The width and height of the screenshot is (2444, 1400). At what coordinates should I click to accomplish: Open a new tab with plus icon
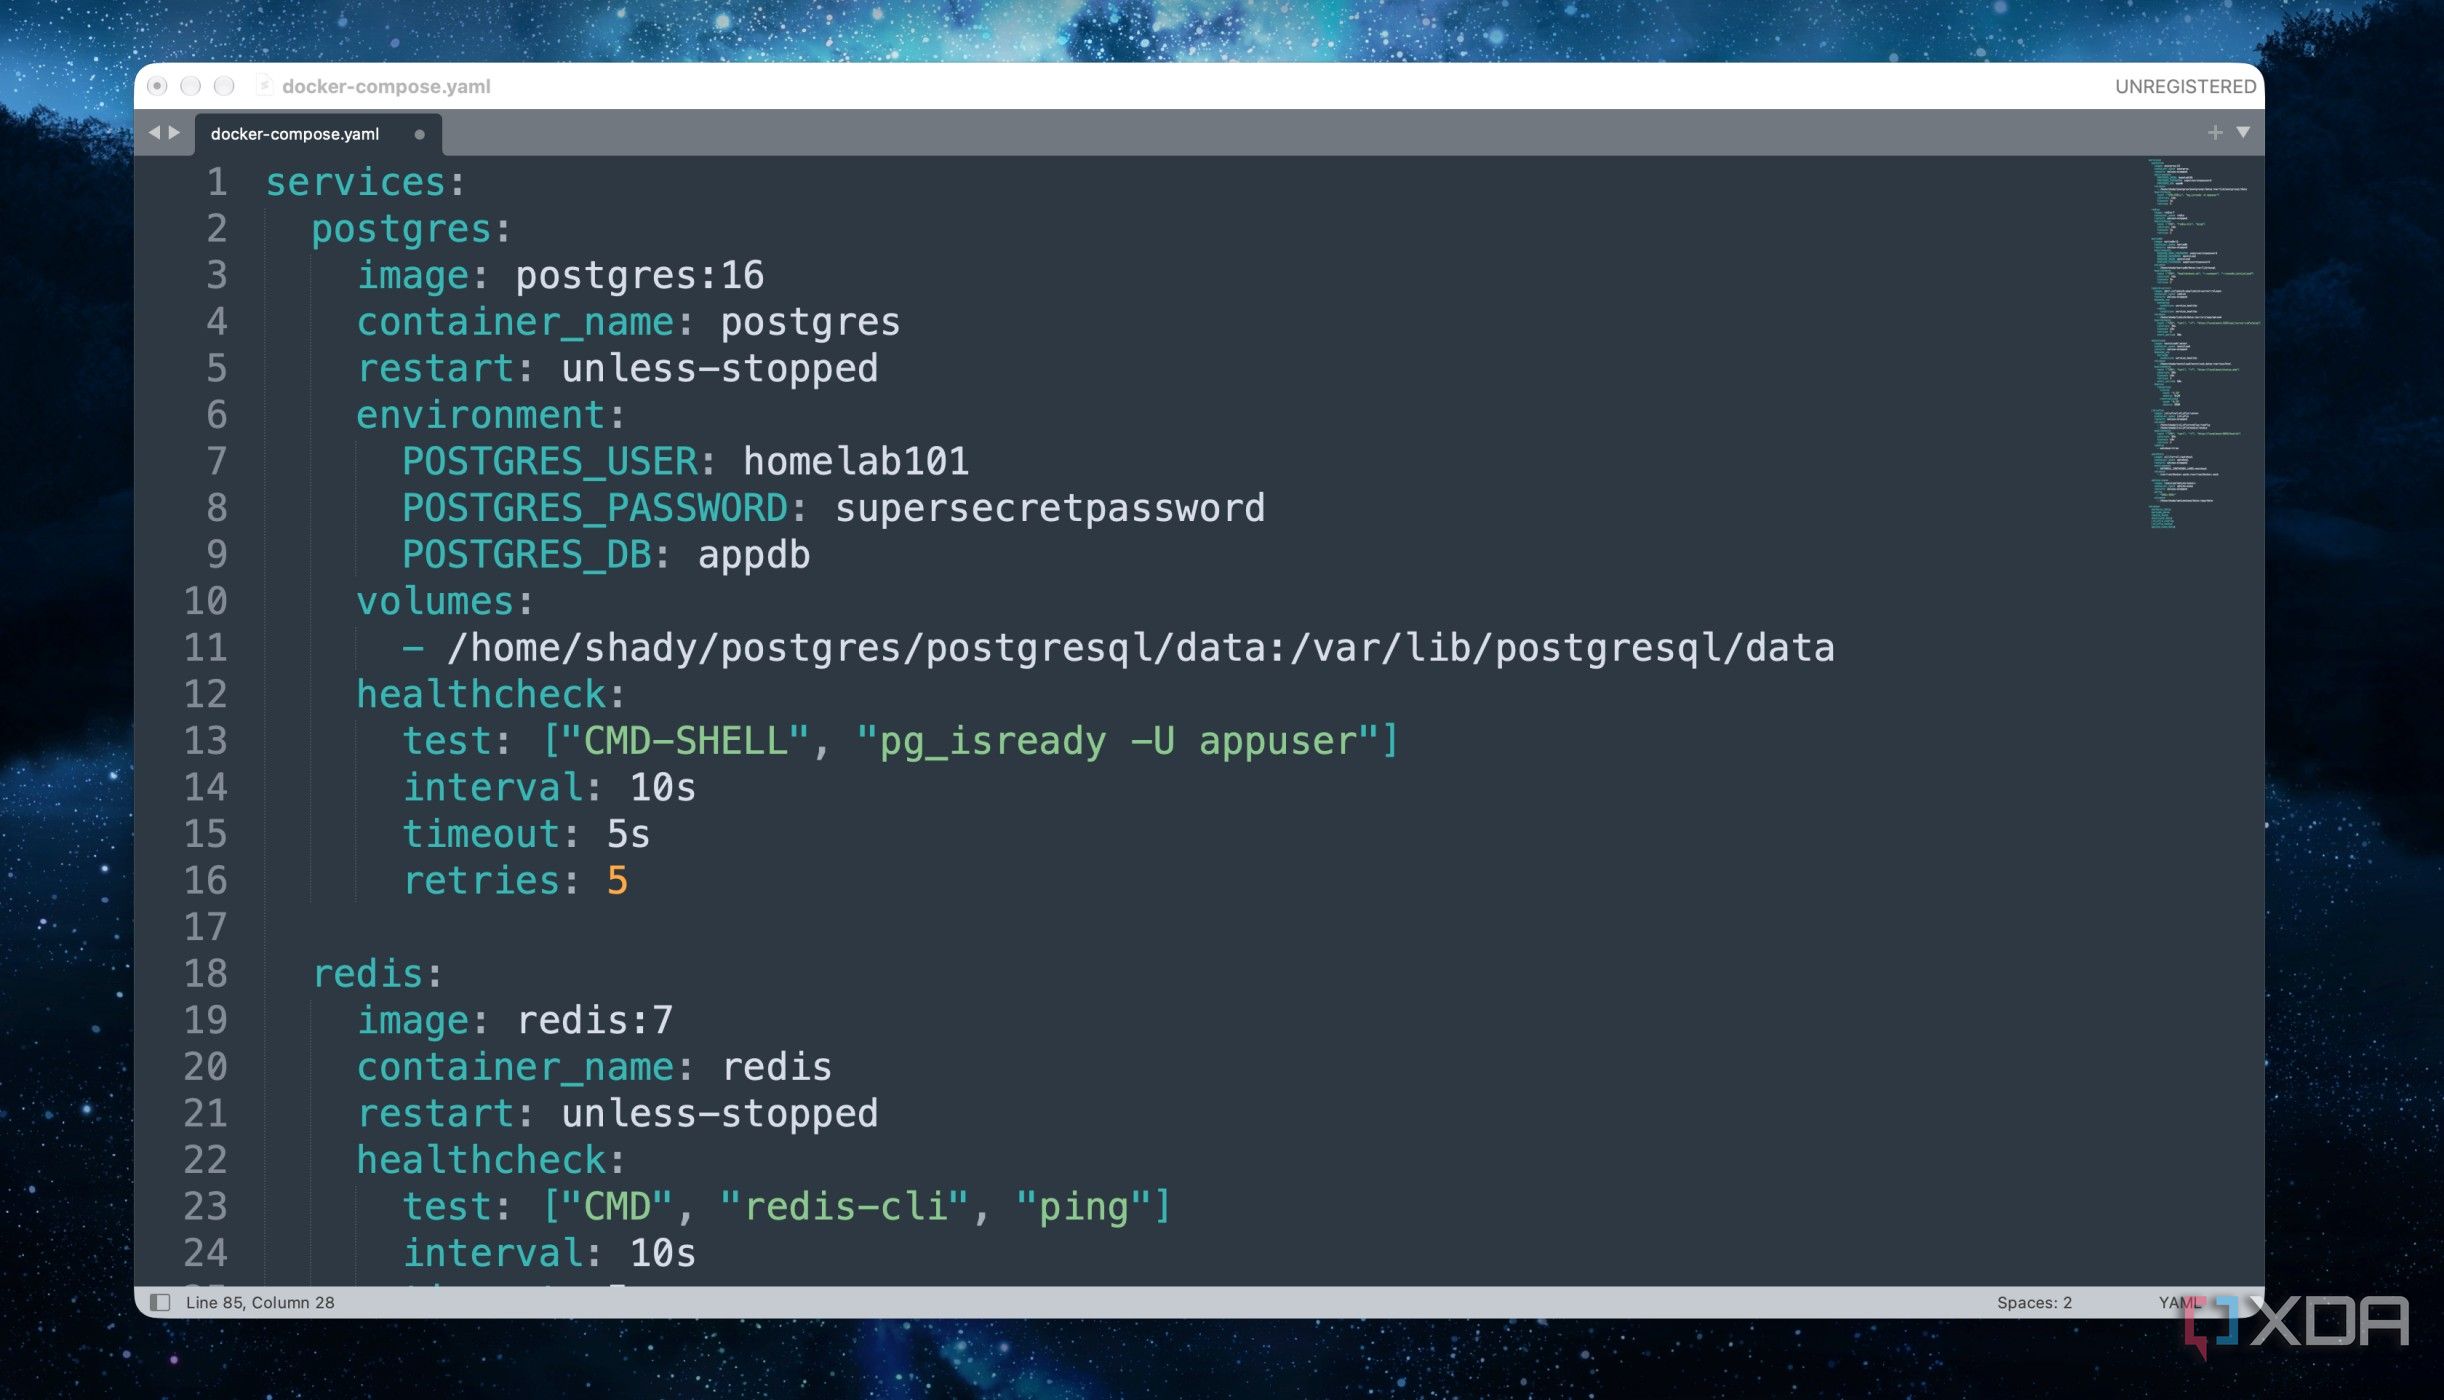(2215, 132)
